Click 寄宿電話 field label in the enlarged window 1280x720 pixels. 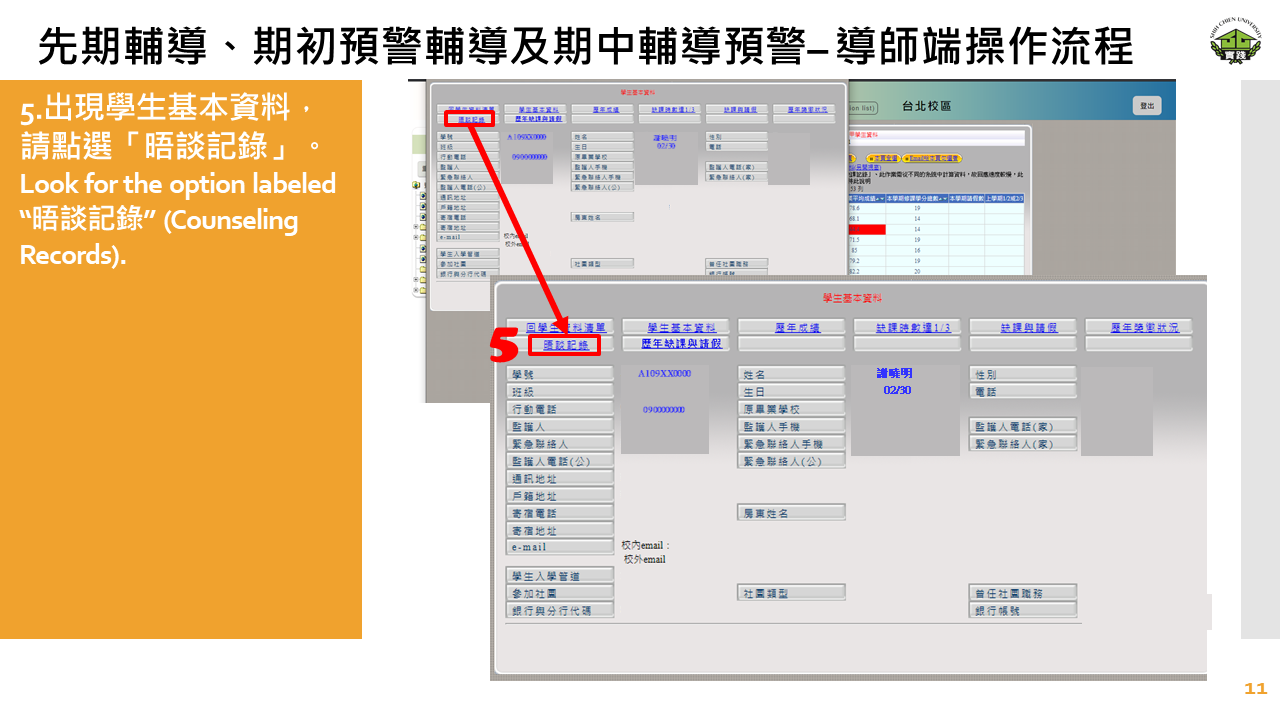tap(560, 513)
